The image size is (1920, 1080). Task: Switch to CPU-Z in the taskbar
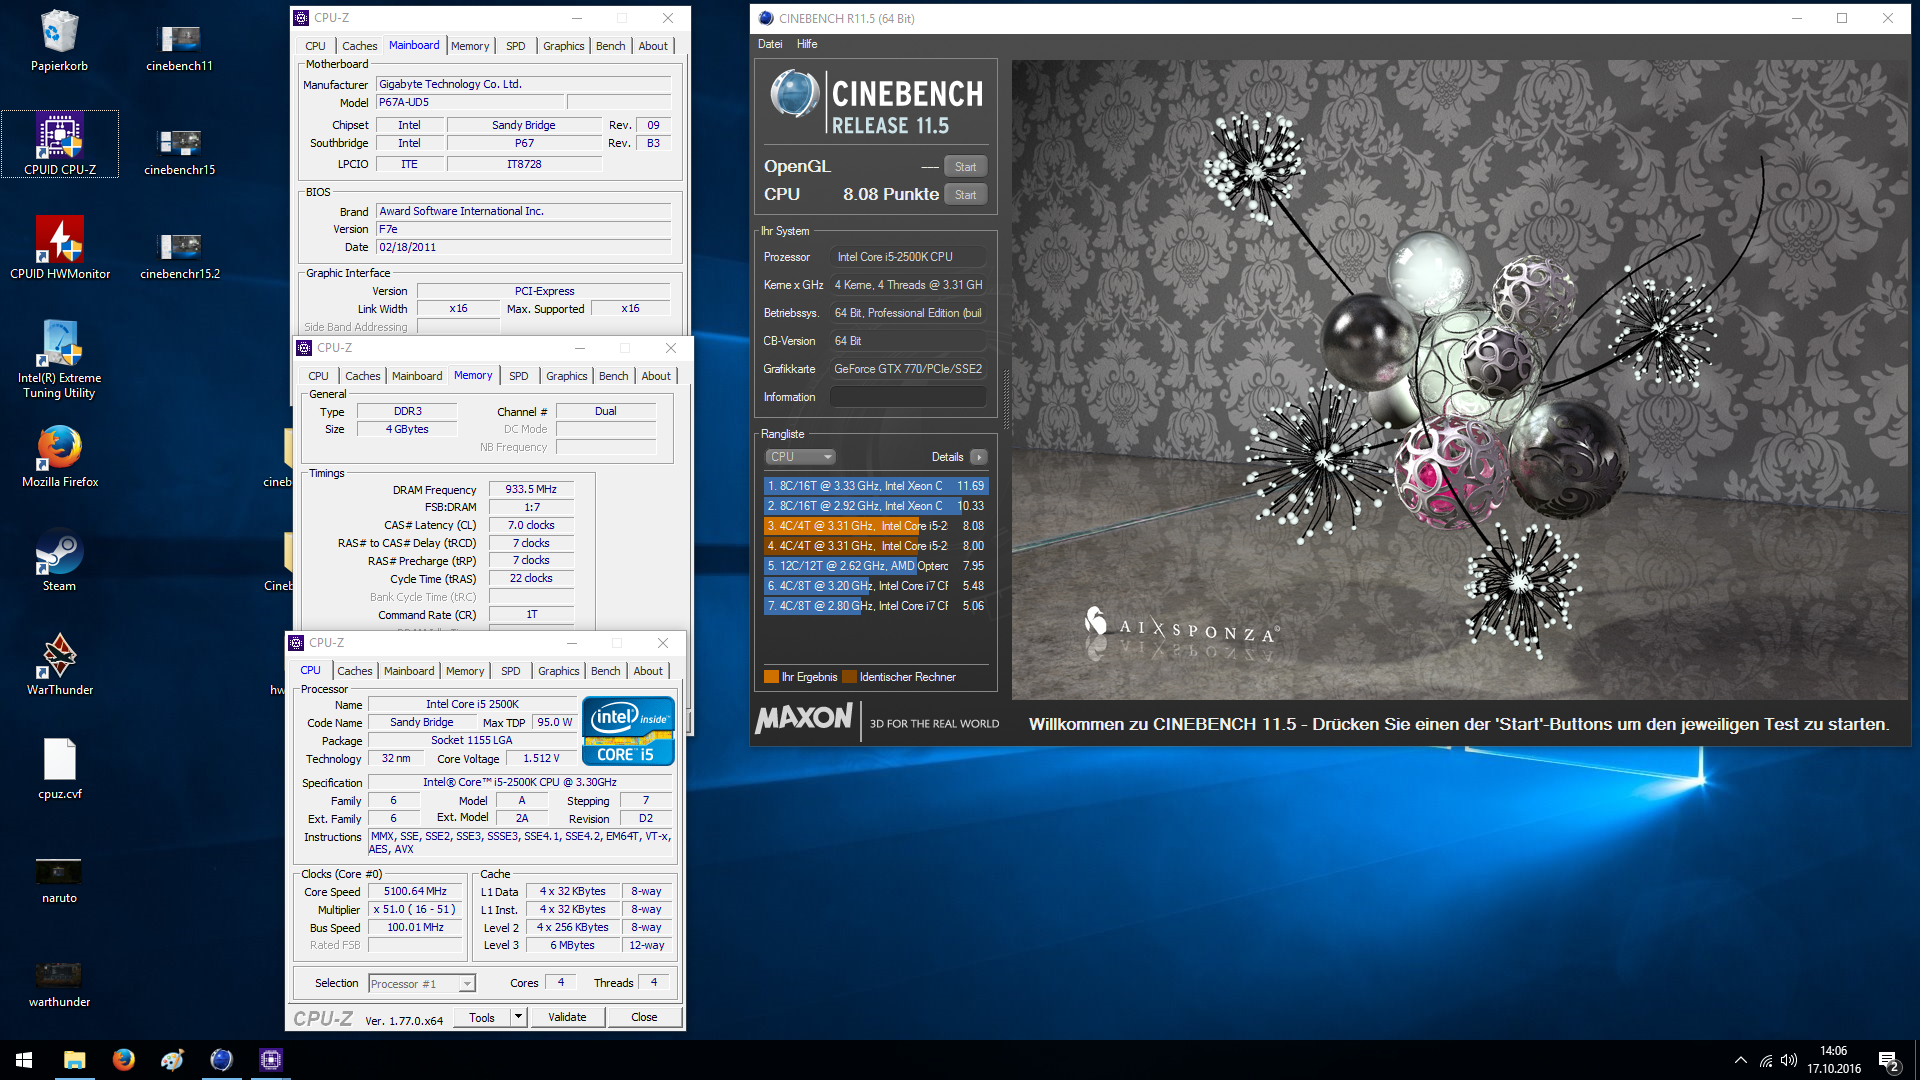coord(270,1060)
